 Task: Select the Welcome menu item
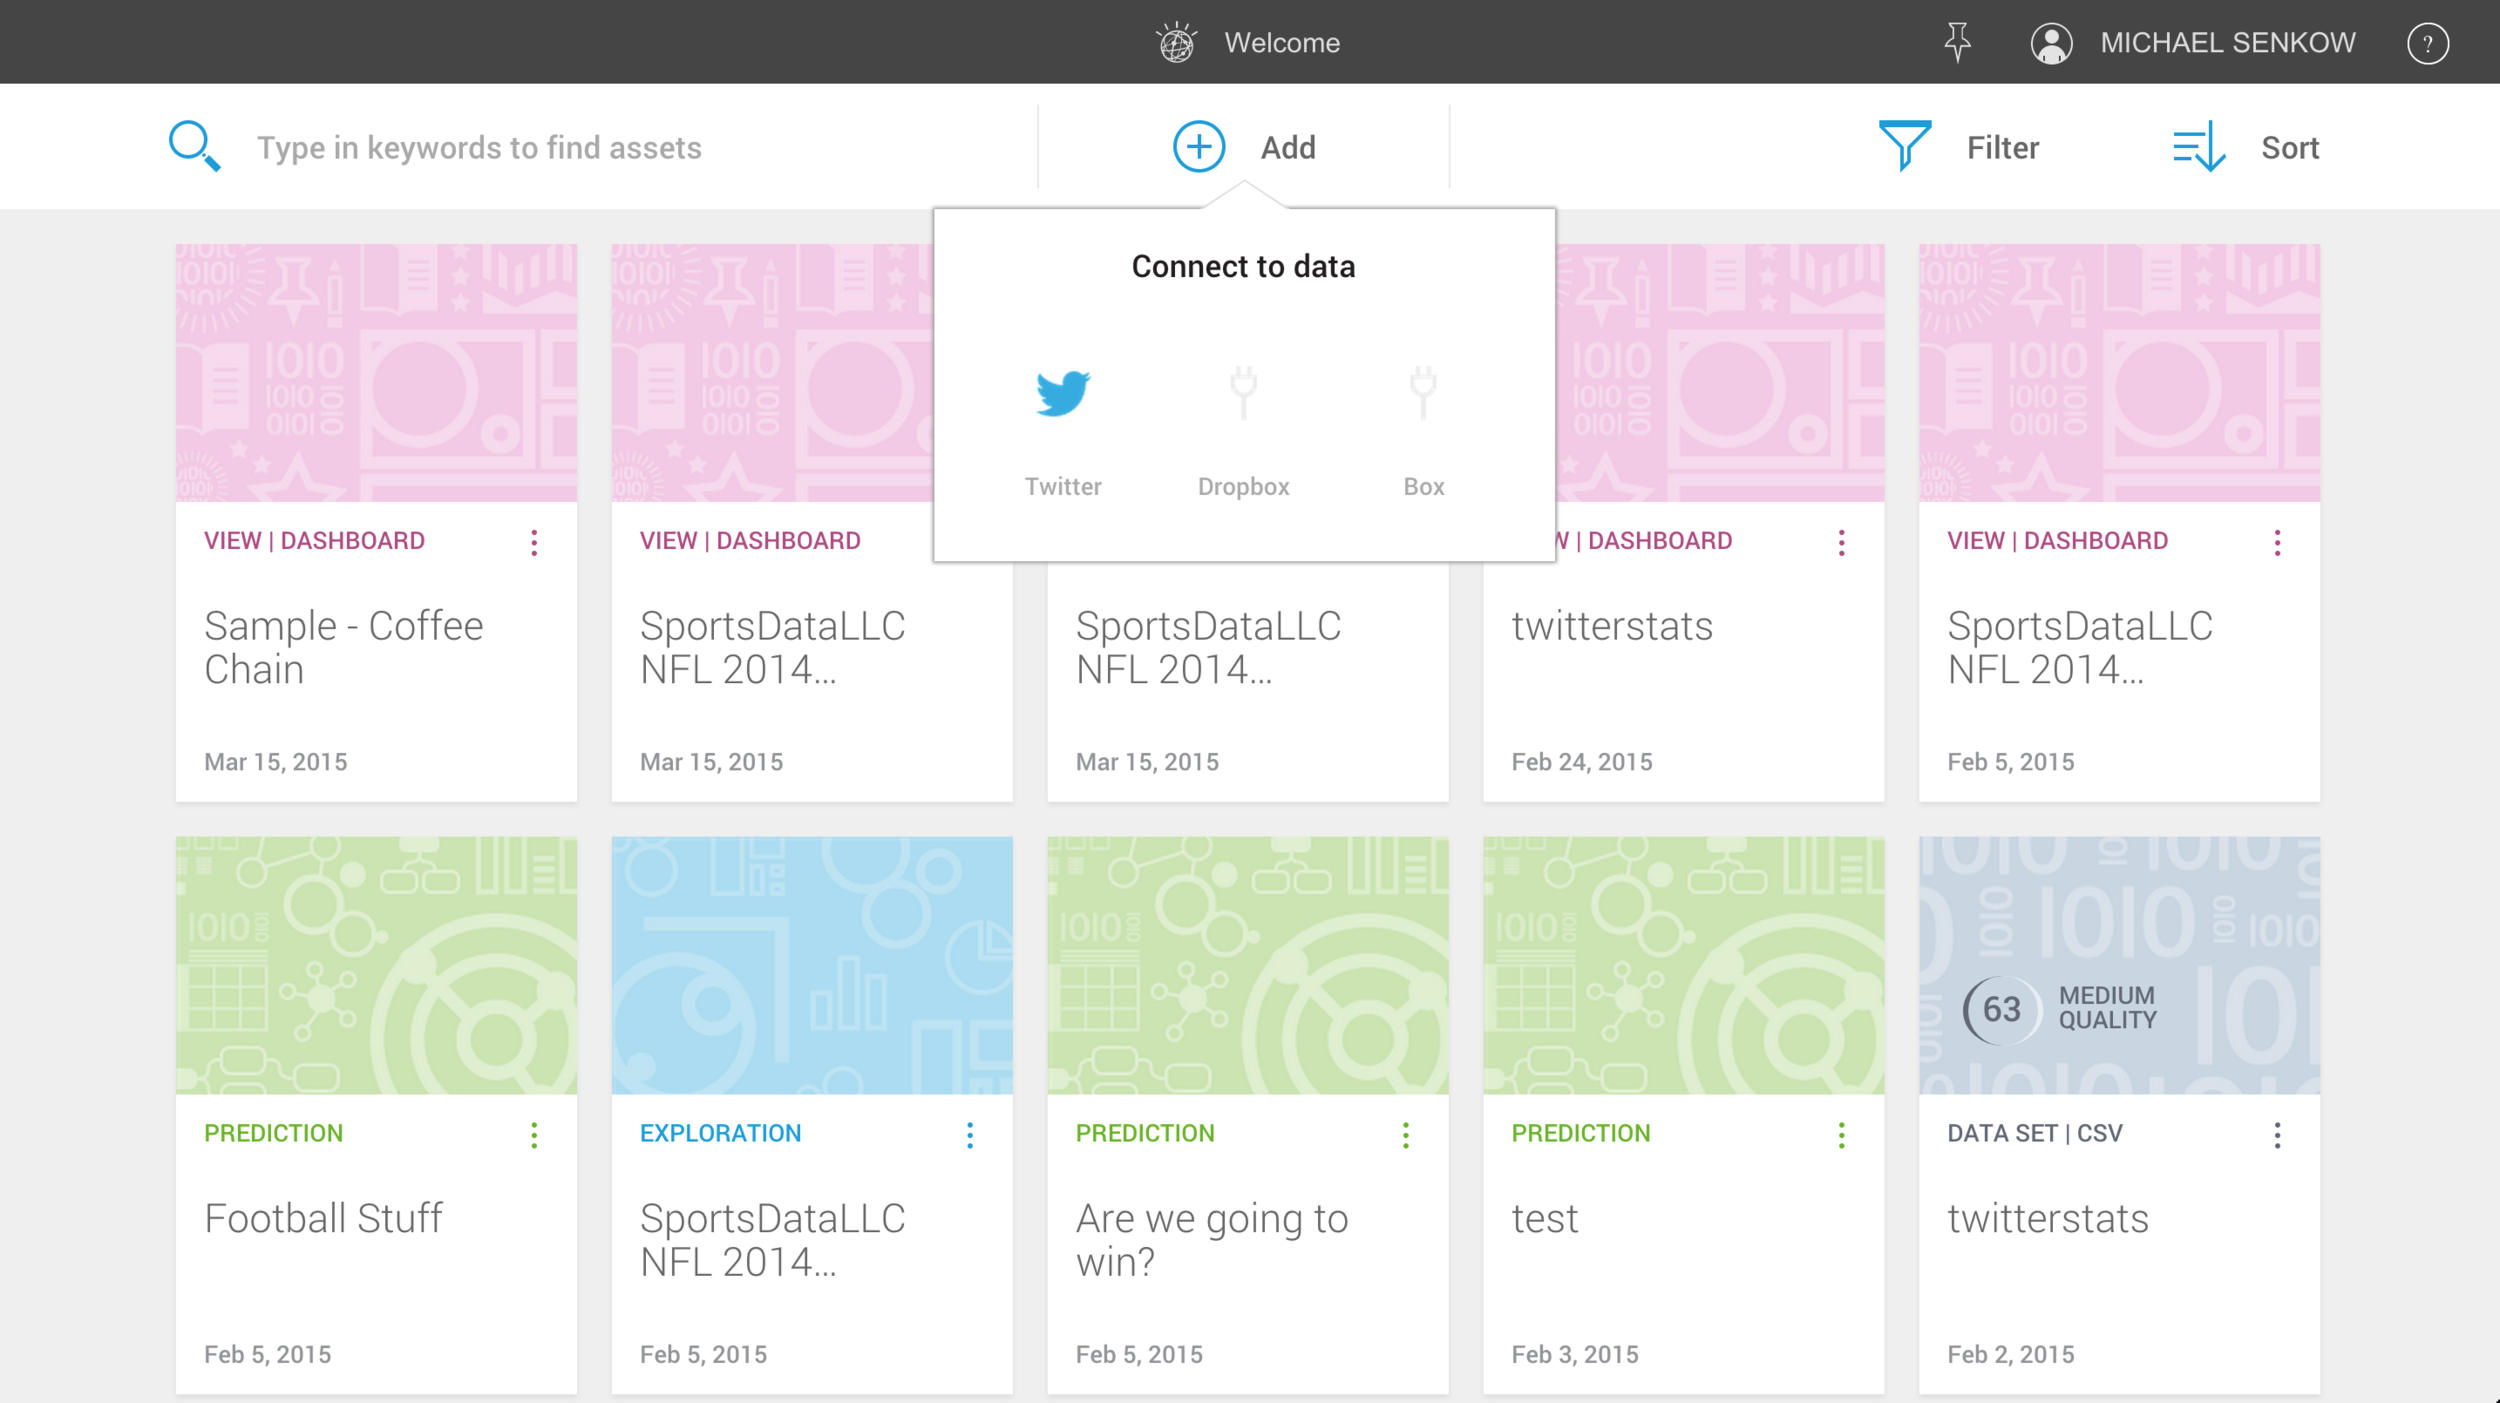click(1282, 42)
